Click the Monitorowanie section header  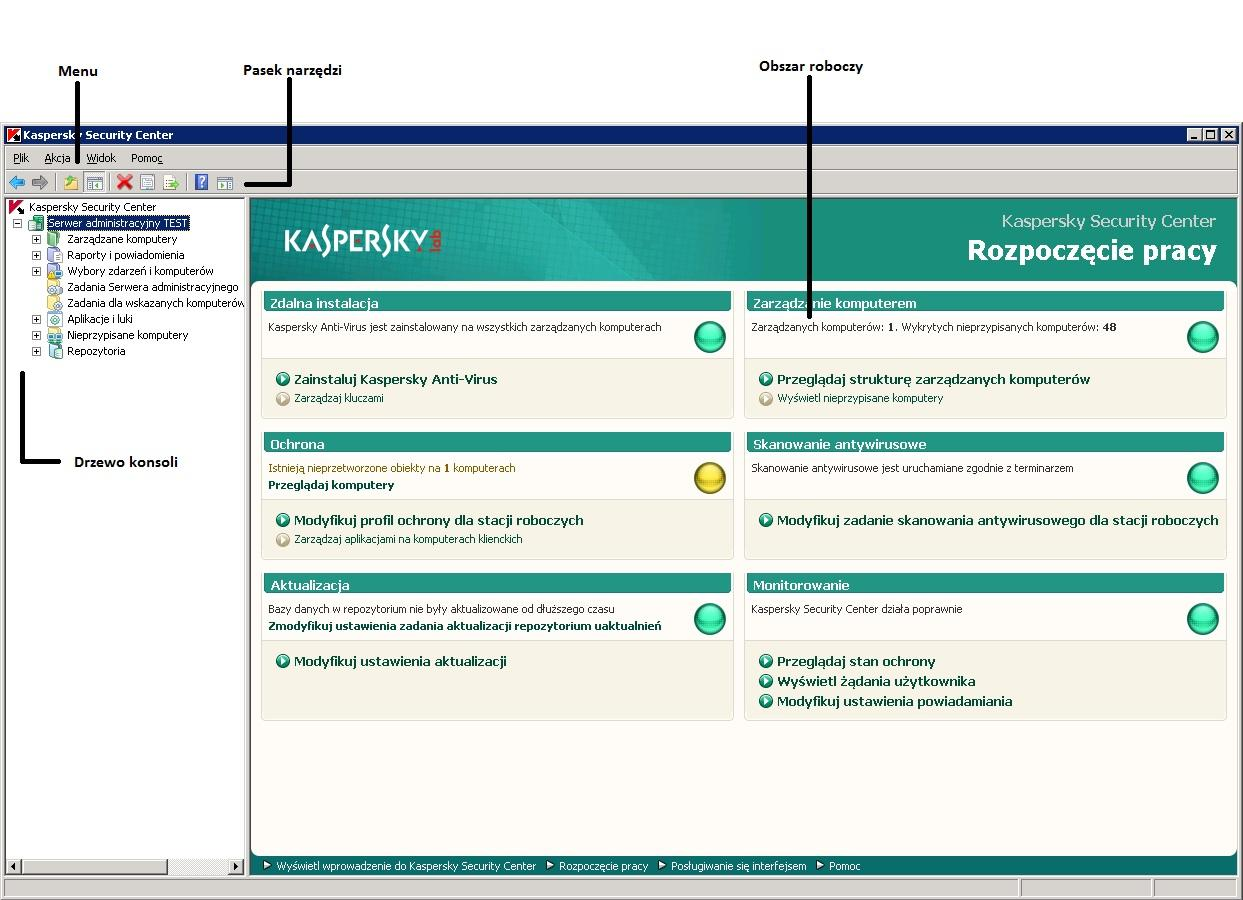point(985,584)
